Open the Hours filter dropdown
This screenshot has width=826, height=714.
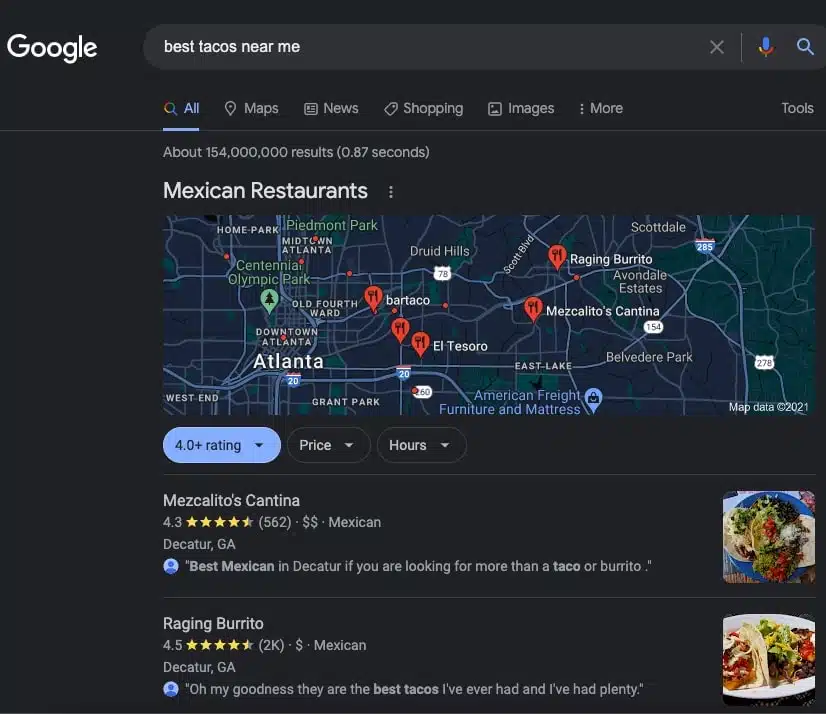click(421, 445)
